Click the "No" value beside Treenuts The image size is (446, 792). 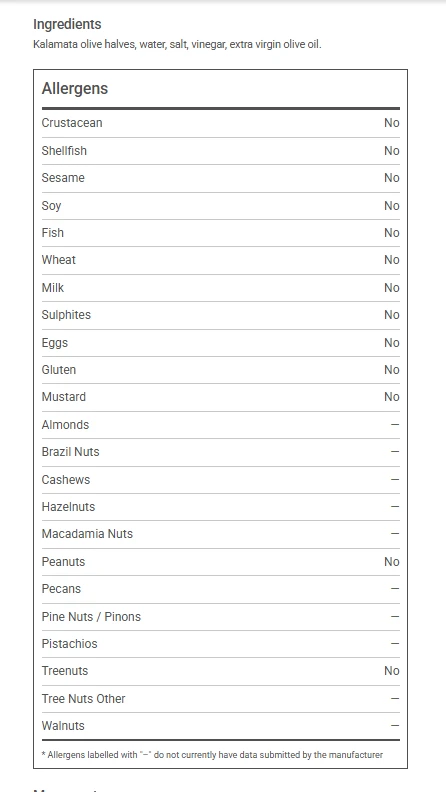click(391, 671)
